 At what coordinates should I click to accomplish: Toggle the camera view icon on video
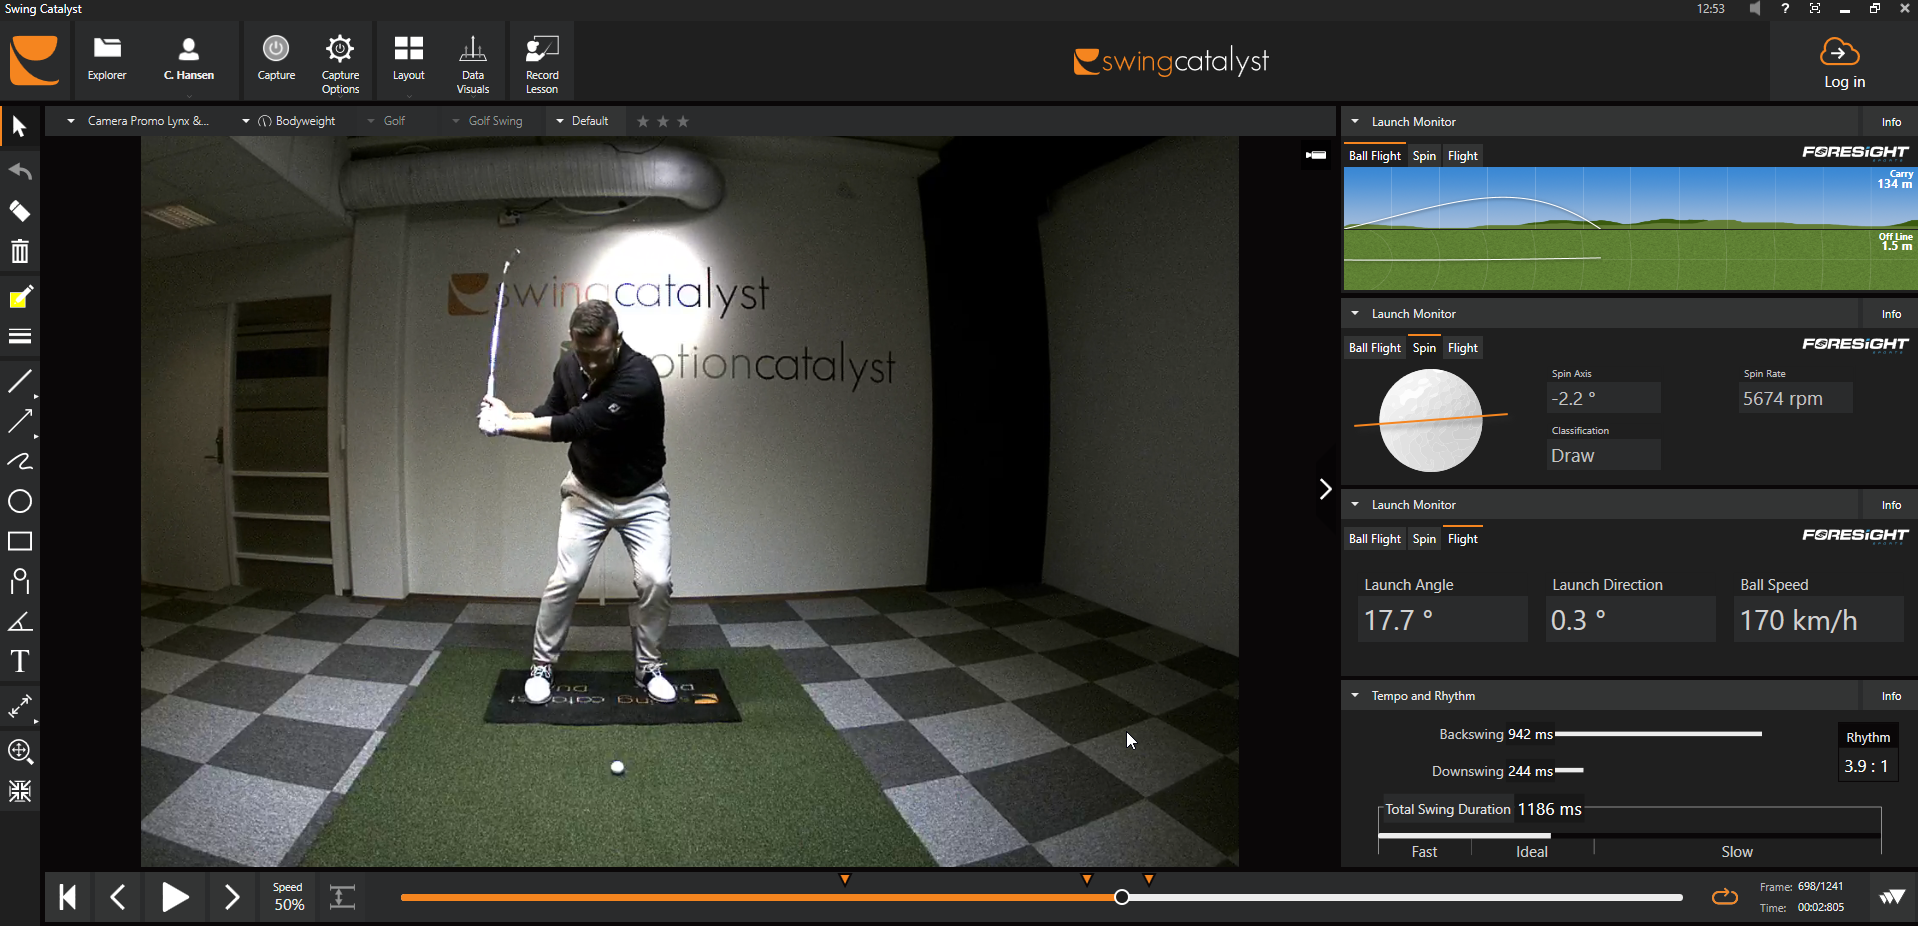1316,155
